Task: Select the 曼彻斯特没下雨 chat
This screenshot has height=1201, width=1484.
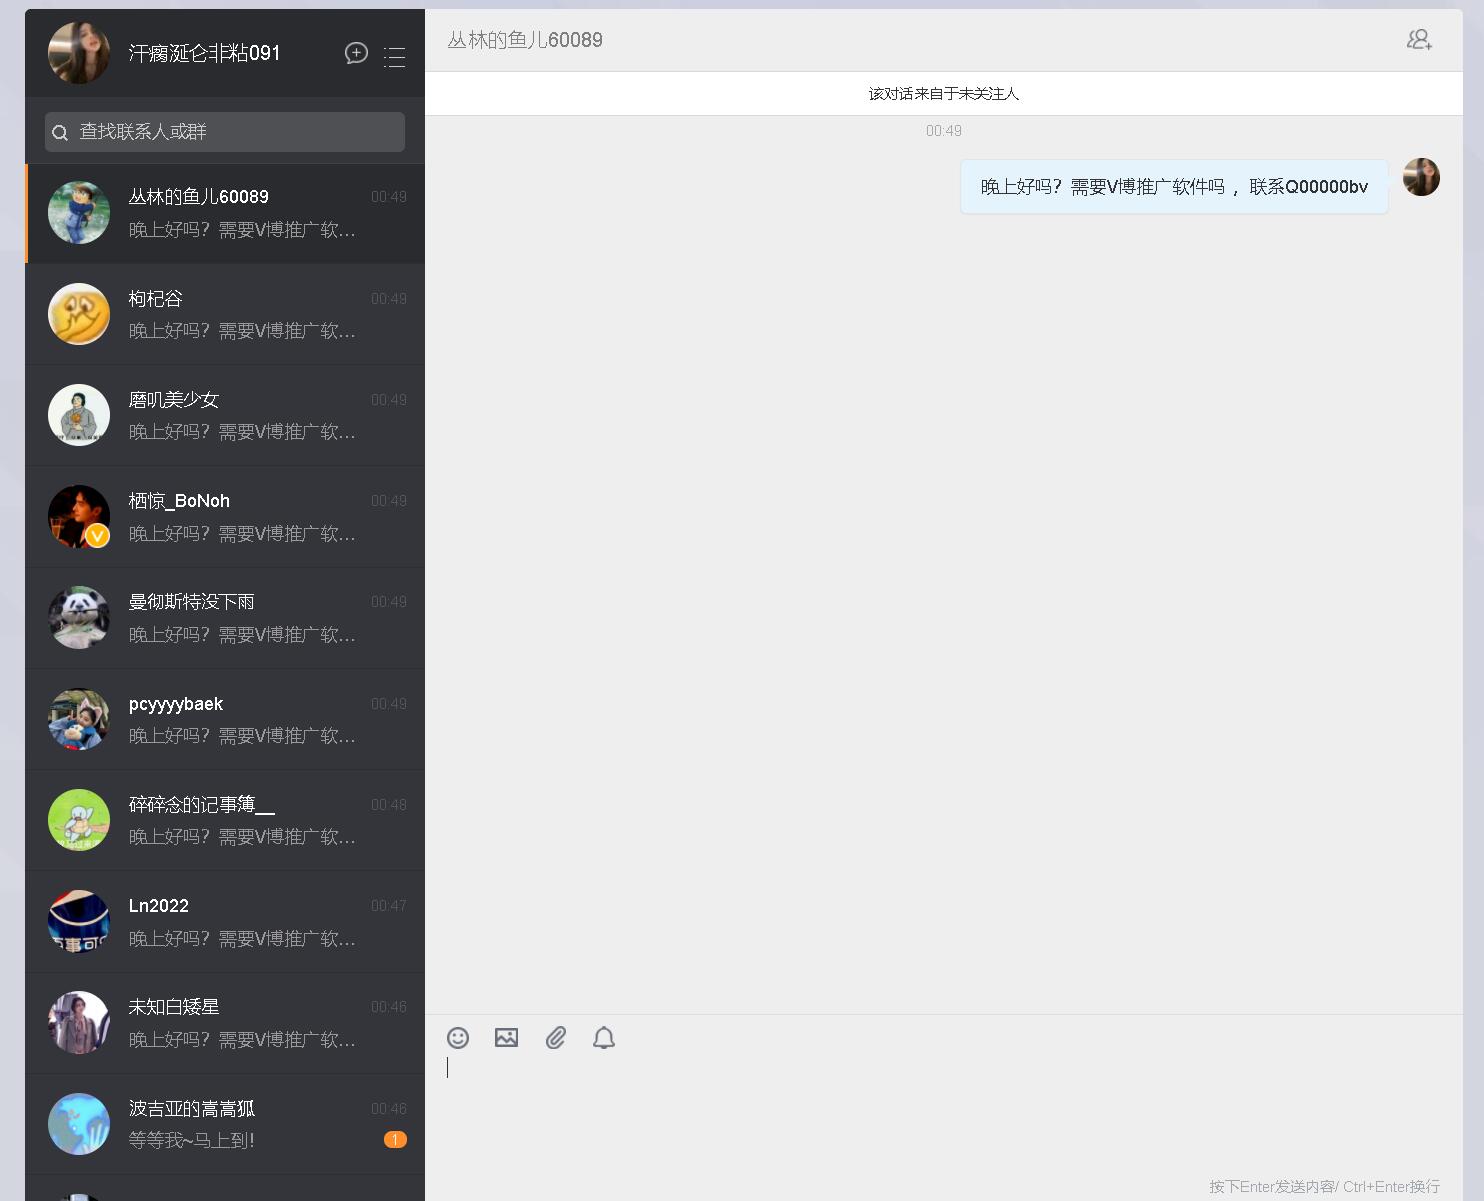Action: coord(226,618)
